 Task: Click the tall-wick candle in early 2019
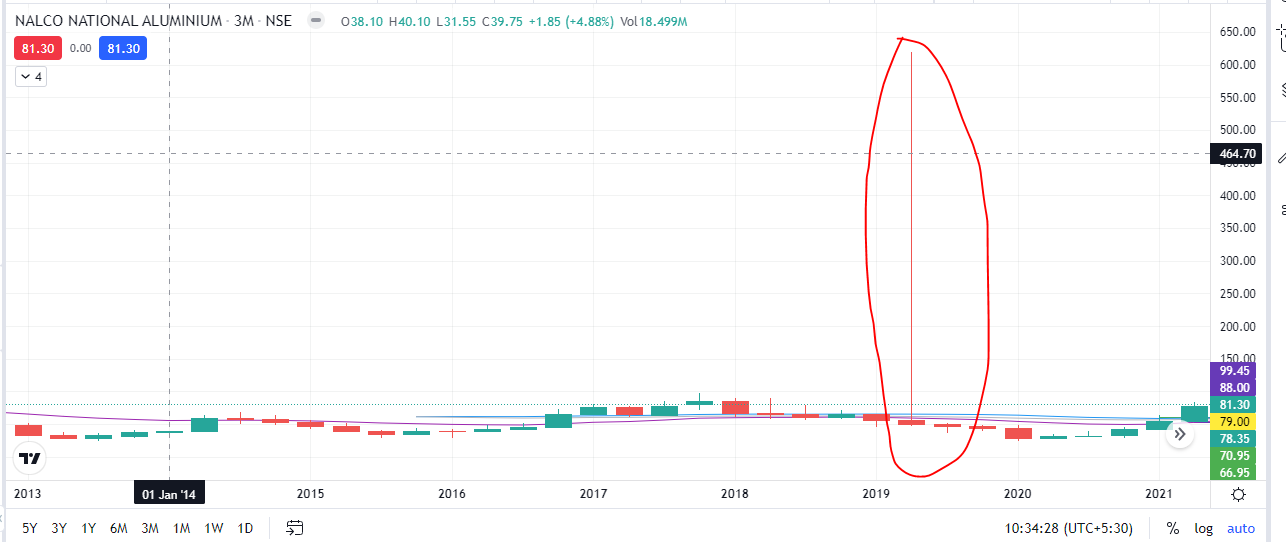912,423
